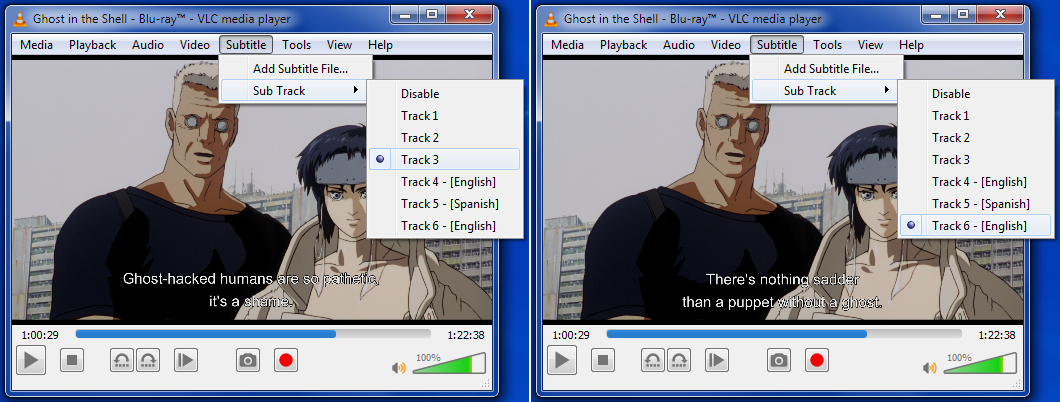Select Track 4 - [English] in right window
This screenshot has width=1060, height=402.
[x=975, y=182]
